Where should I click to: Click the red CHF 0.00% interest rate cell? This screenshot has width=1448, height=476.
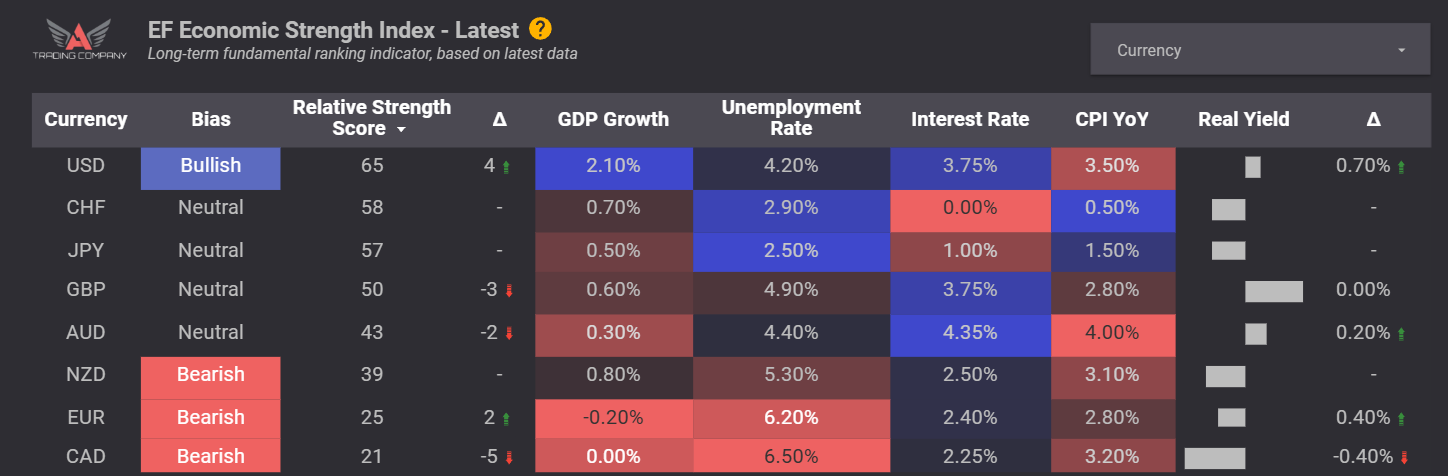pos(970,209)
